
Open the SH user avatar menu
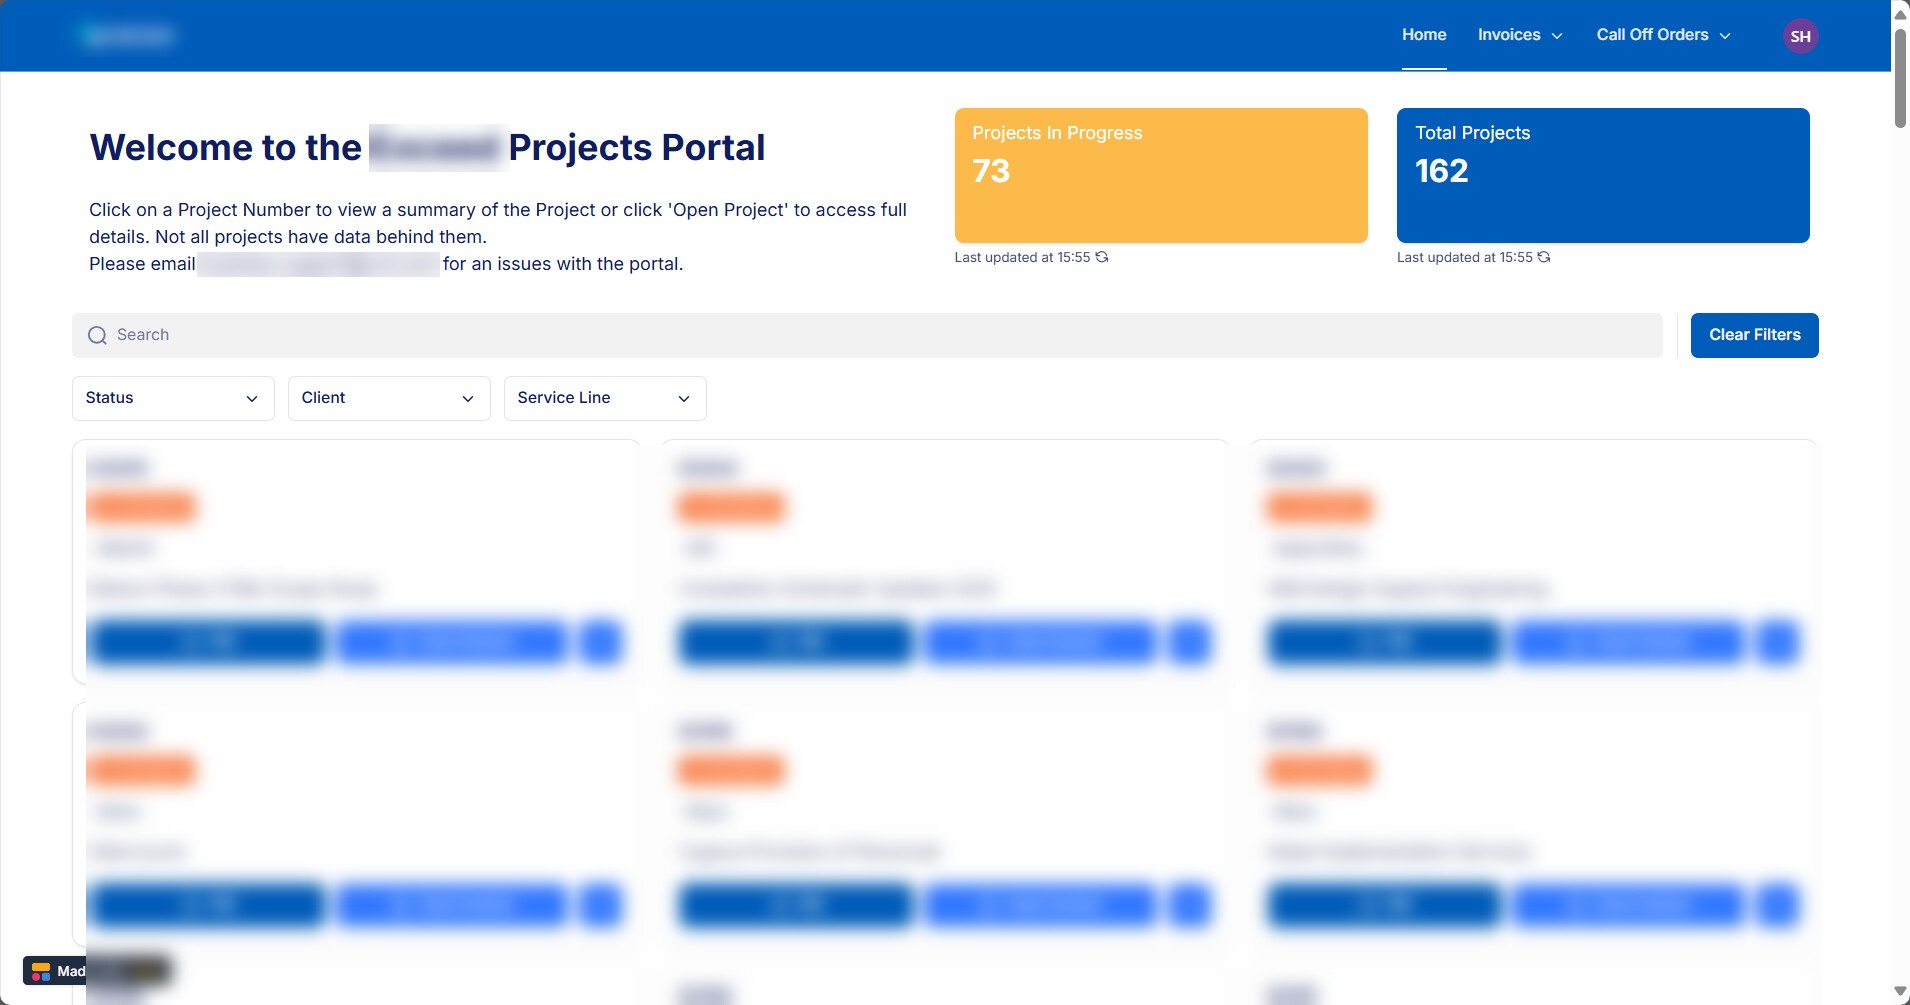(x=1800, y=36)
